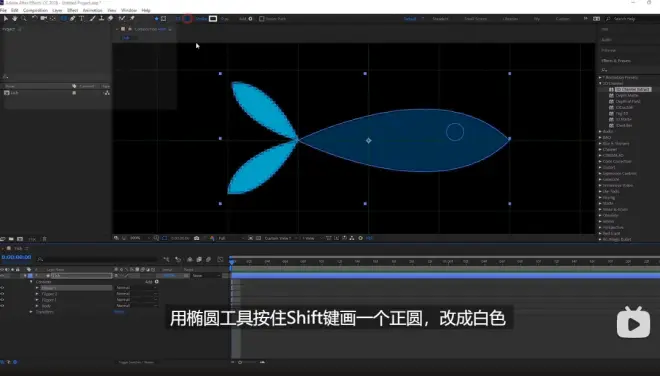Select the Brush tool
This screenshot has height=376, width=660.
[x=92, y=19]
